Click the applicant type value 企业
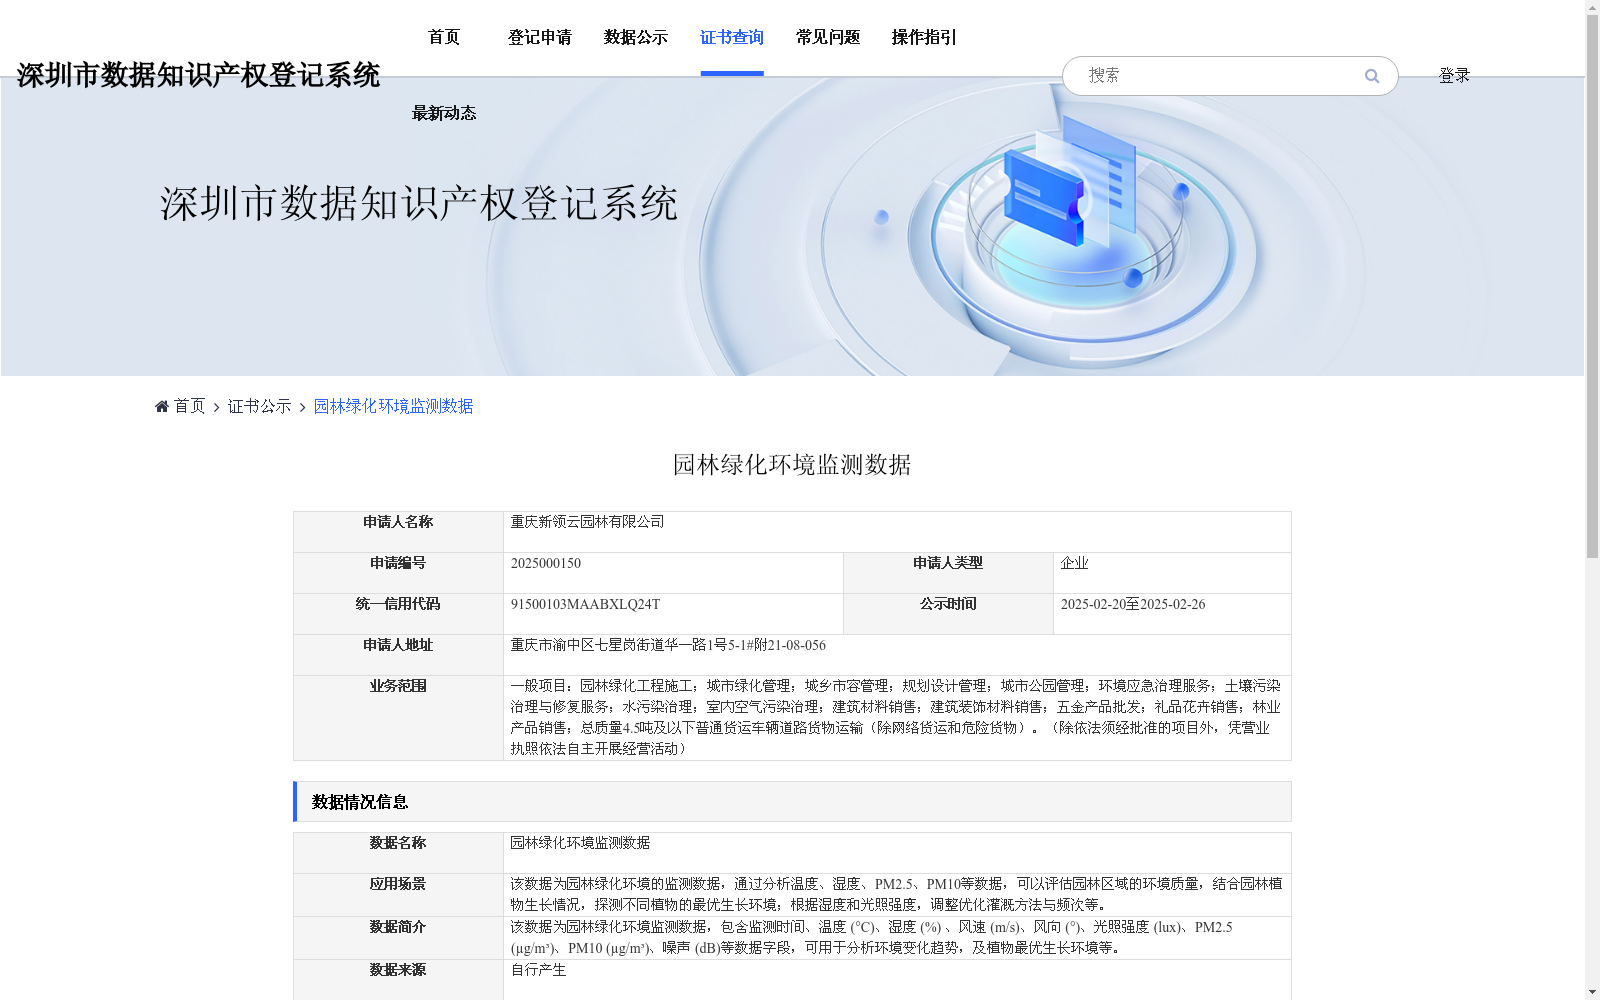Viewport: 1600px width, 1000px height. [x=1074, y=563]
